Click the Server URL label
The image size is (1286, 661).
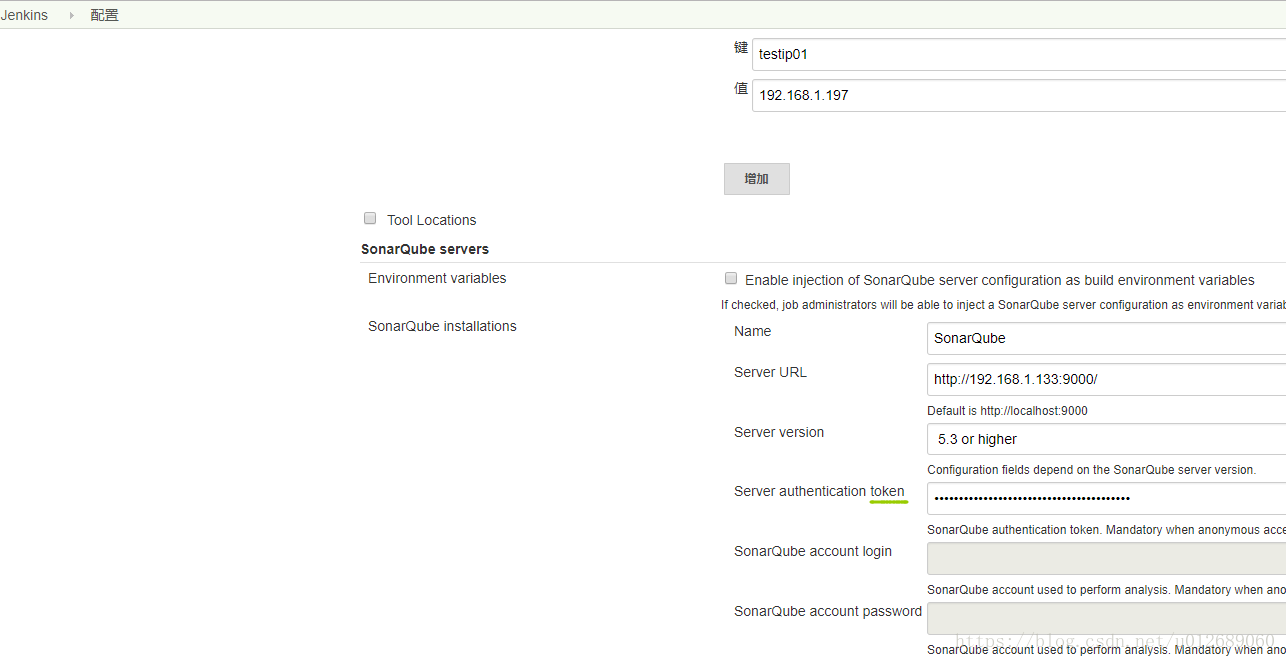[x=770, y=372]
